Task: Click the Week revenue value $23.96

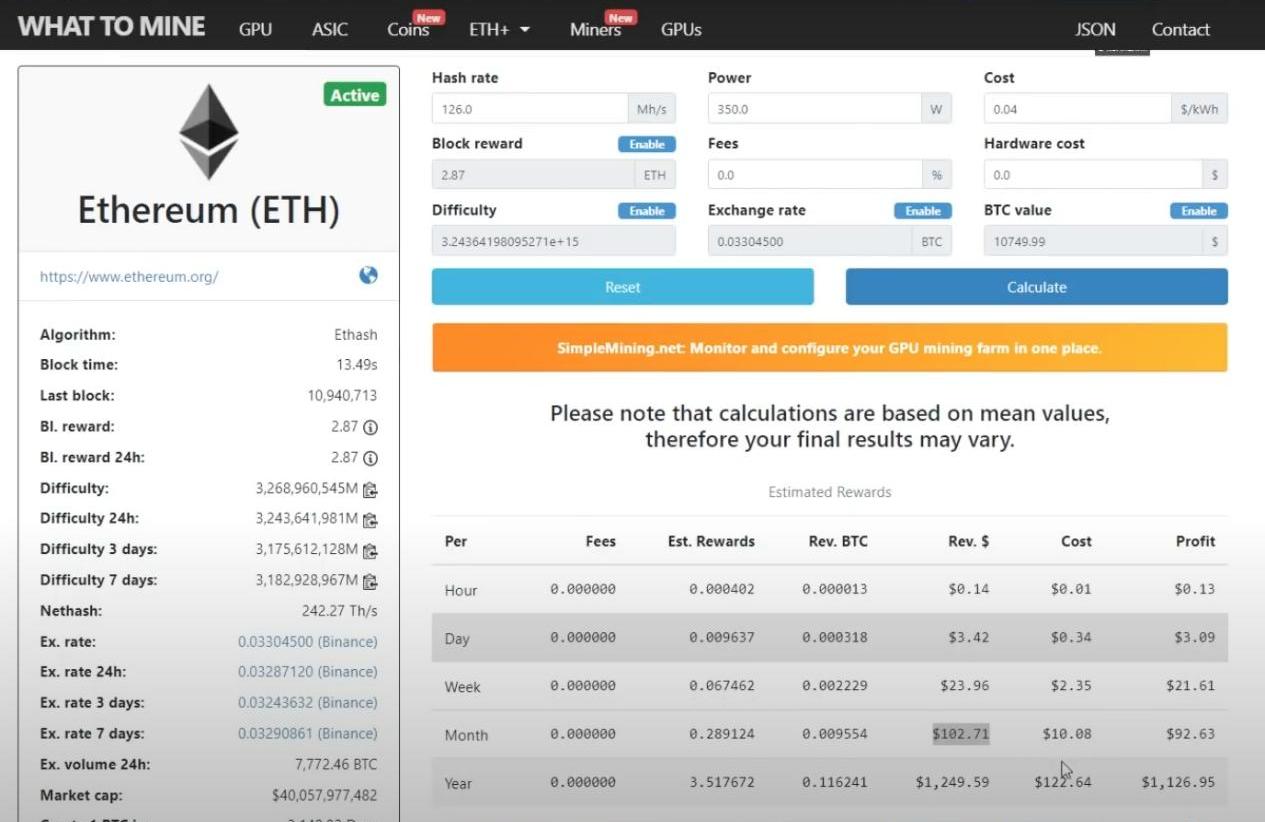Action: 964,685
